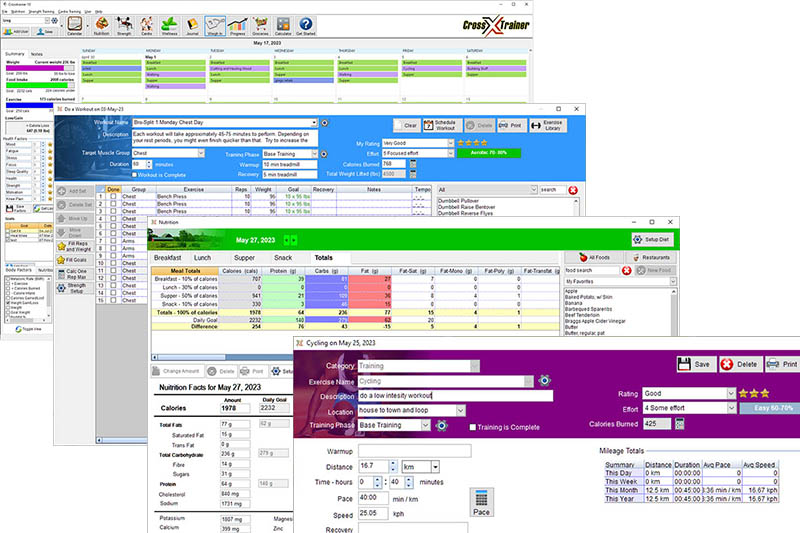800x533 pixels.
Task: Switch to the Supper tab in Nutrition
Action: [x=244, y=258]
